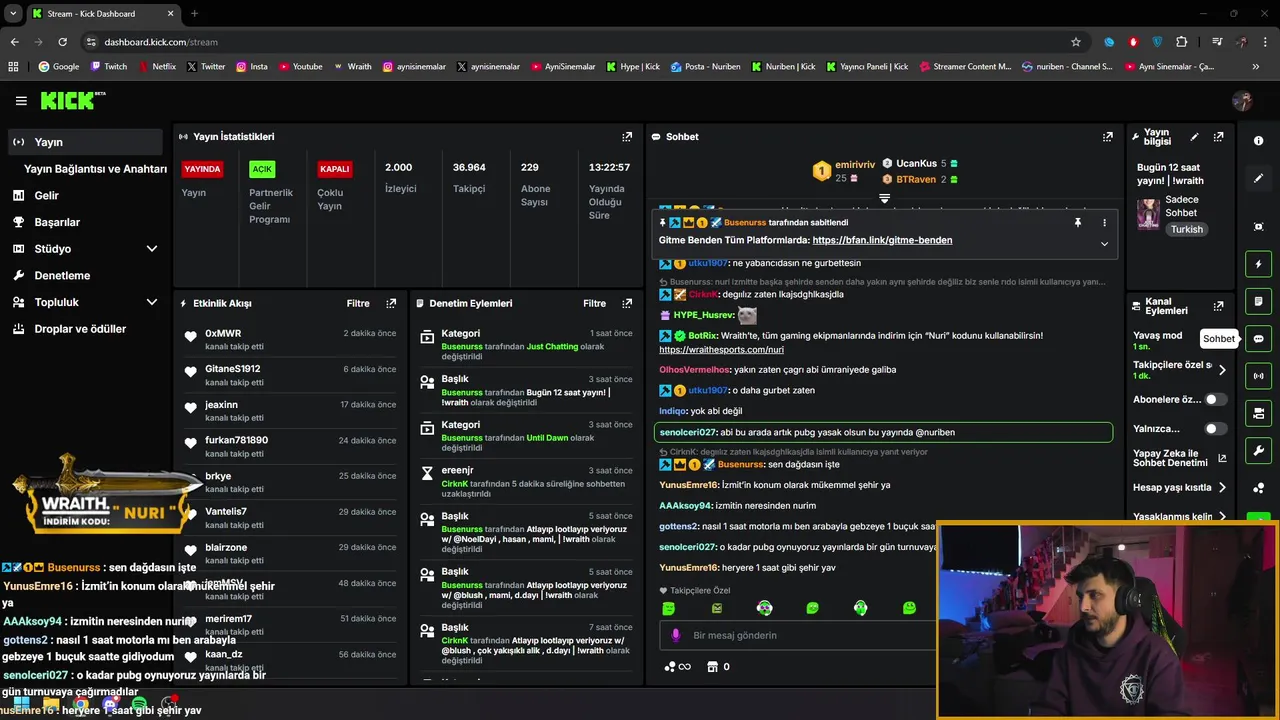Viewport: 1280px width, 720px height.
Task: Reload the browser page
Action: click(x=62, y=42)
